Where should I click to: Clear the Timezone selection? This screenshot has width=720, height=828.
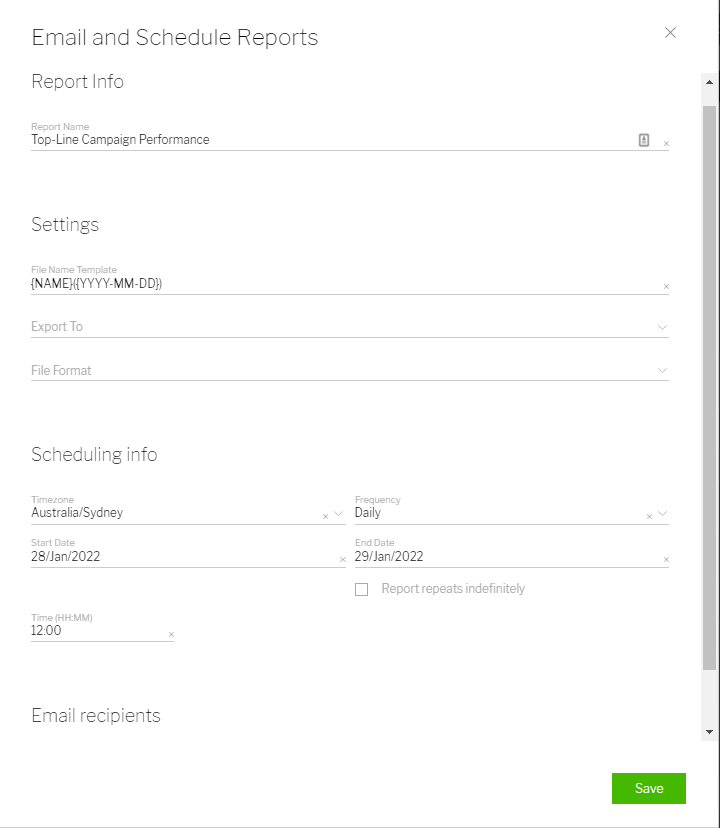click(x=325, y=517)
